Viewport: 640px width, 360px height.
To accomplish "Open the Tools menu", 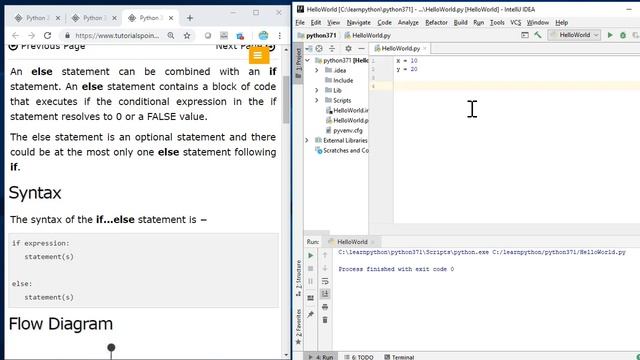I will [x=497, y=22].
